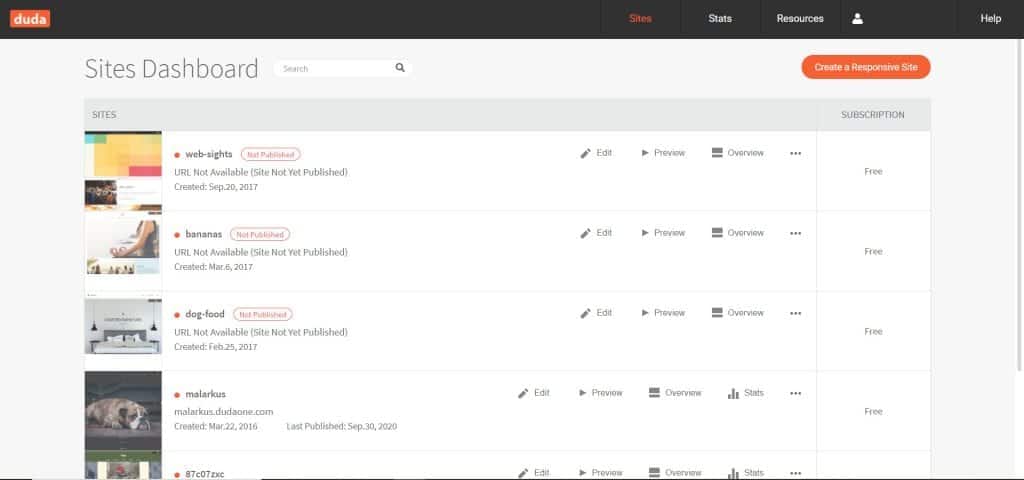Click the 87c07zxc site name

click(x=204, y=474)
